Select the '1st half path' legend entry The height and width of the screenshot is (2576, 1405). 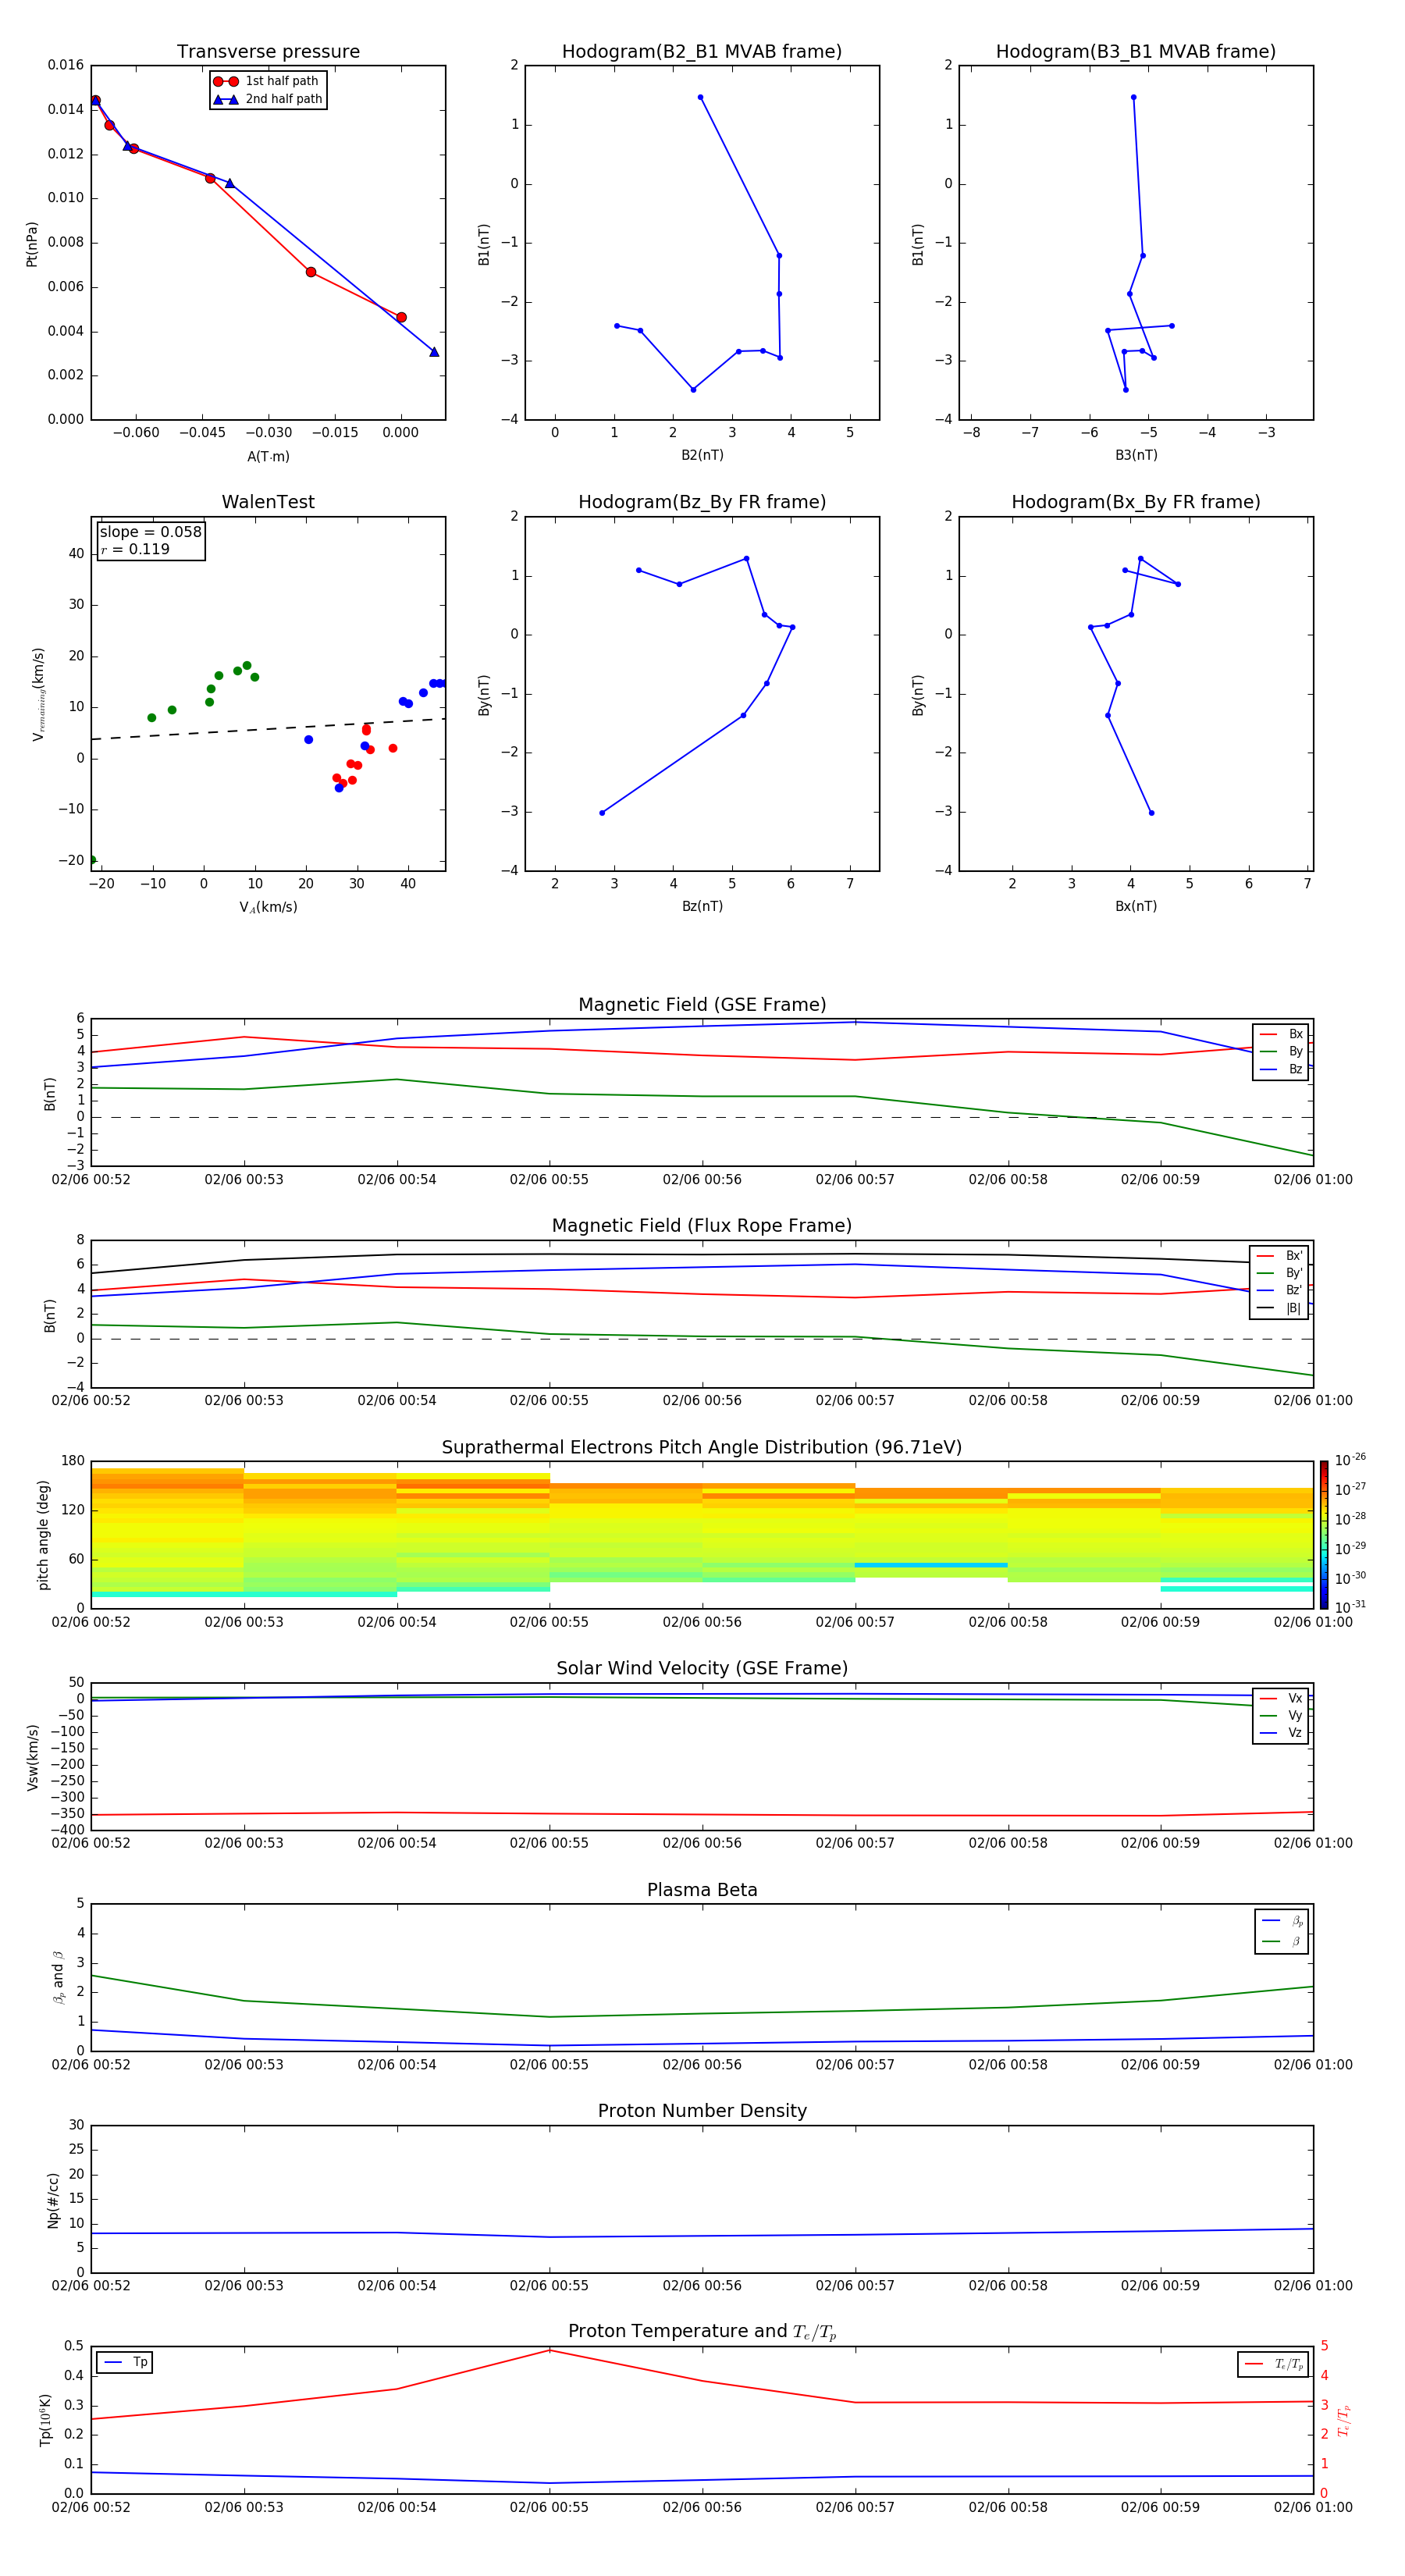click(x=267, y=81)
